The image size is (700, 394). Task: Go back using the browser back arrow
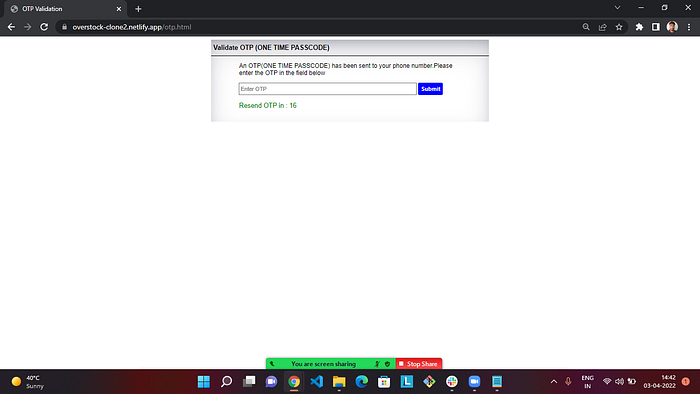tap(11, 27)
